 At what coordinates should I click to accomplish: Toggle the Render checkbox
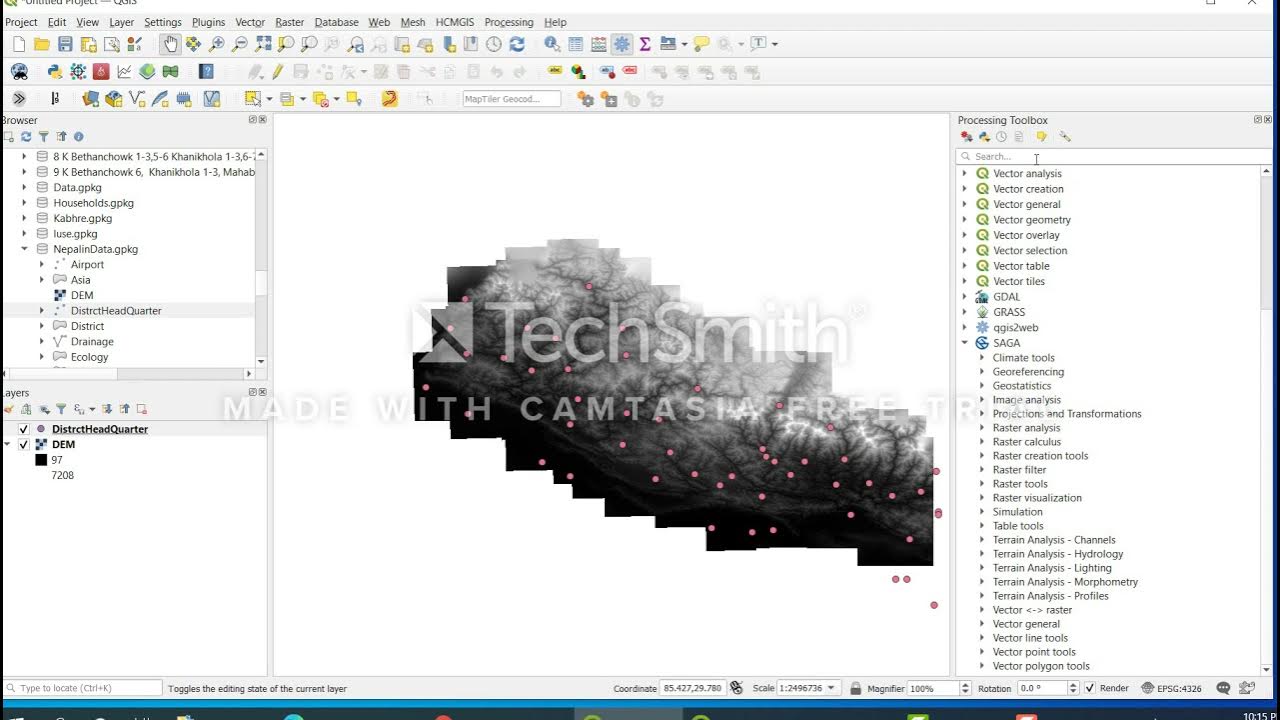(1090, 688)
